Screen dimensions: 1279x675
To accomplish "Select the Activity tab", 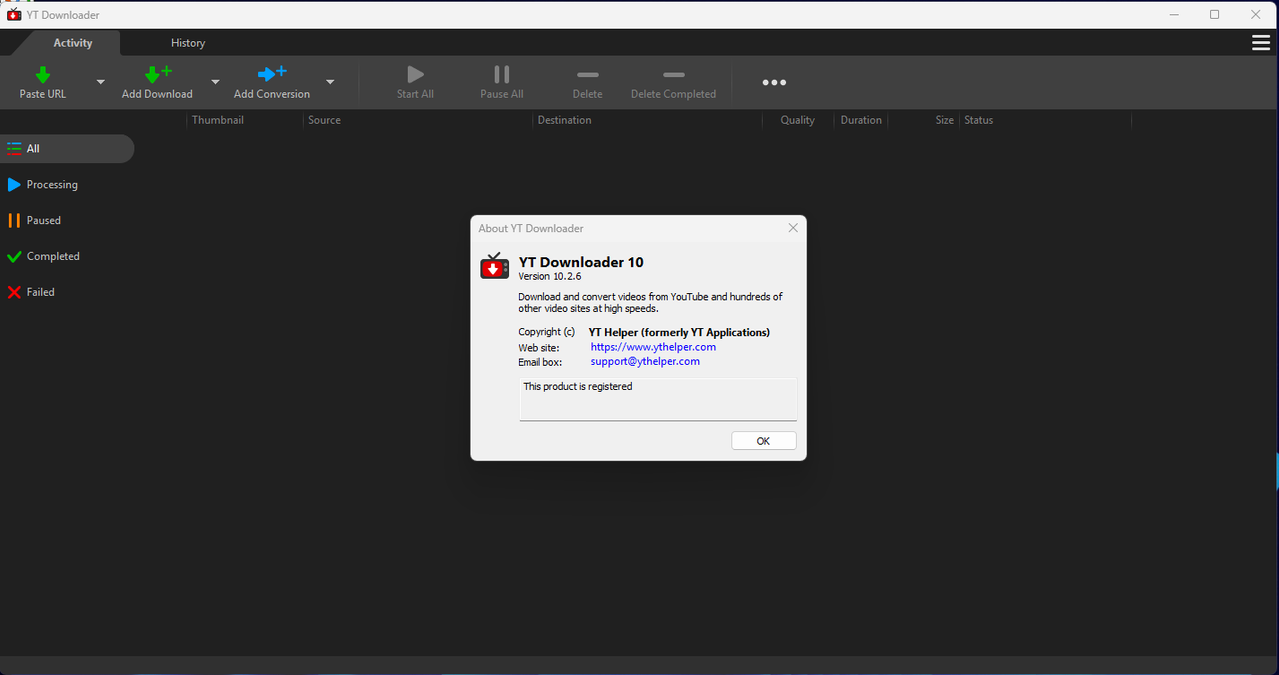I will click(73, 43).
